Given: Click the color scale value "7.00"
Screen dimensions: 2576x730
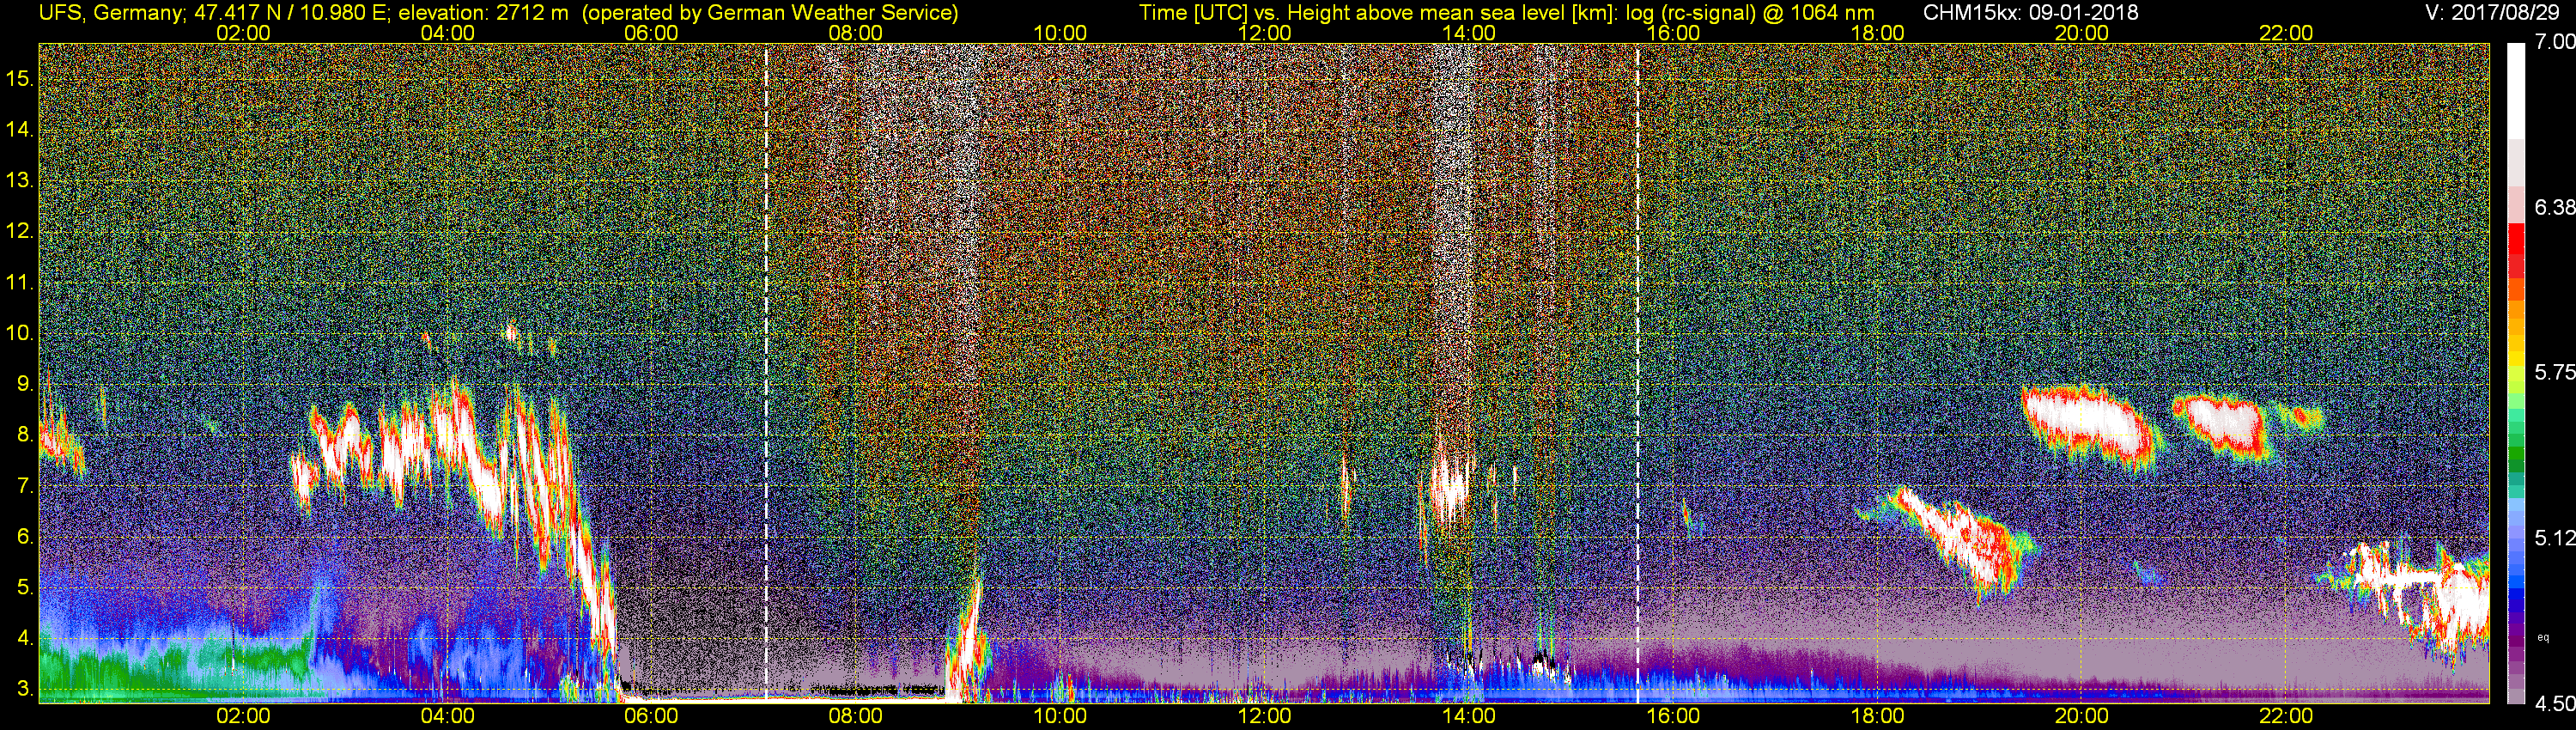Looking at the screenshot, I should pos(2554,42).
